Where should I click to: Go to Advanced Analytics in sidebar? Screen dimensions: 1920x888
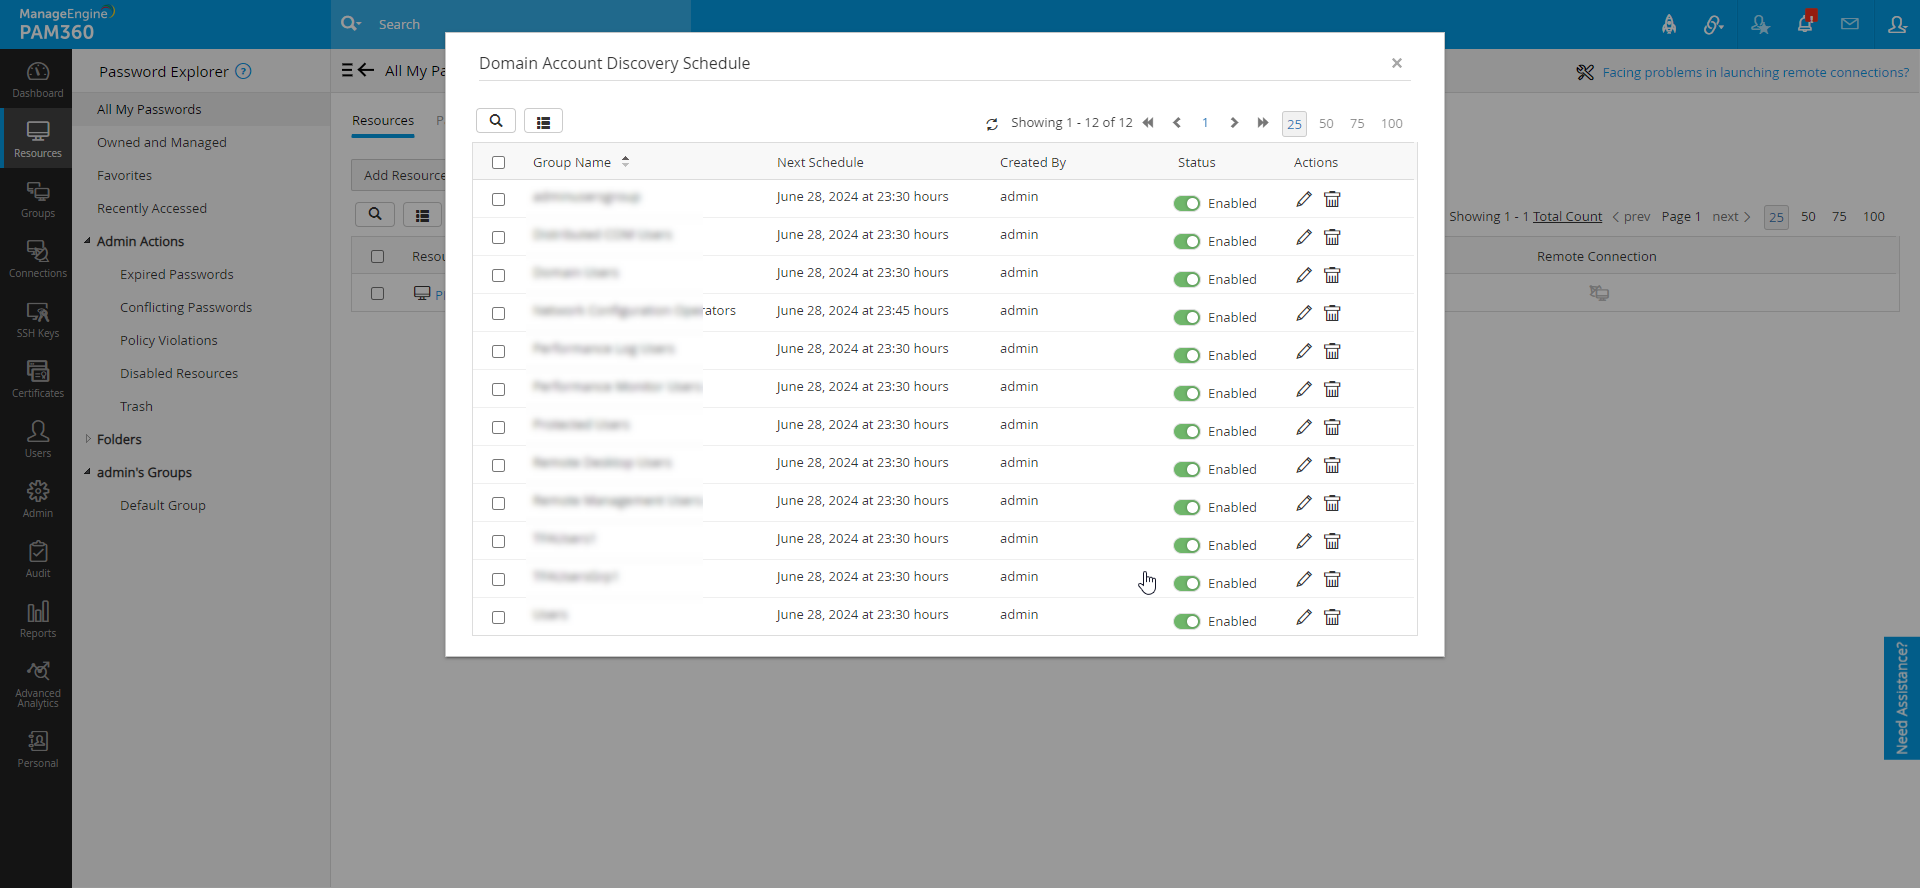[x=38, y=684]
